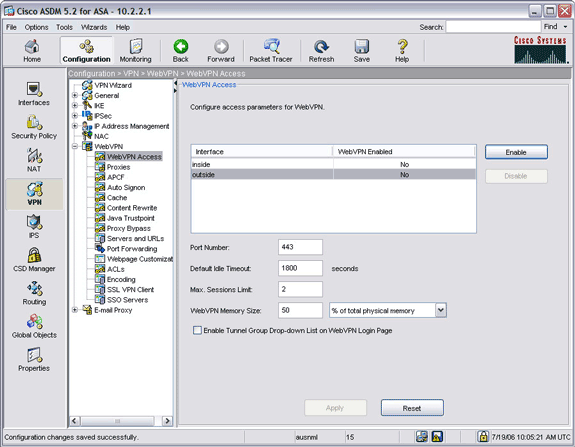The width and height of the screenshot is (575, 447).
Task: Open Auto Signon tree item
Action: (x=126, y=188)
